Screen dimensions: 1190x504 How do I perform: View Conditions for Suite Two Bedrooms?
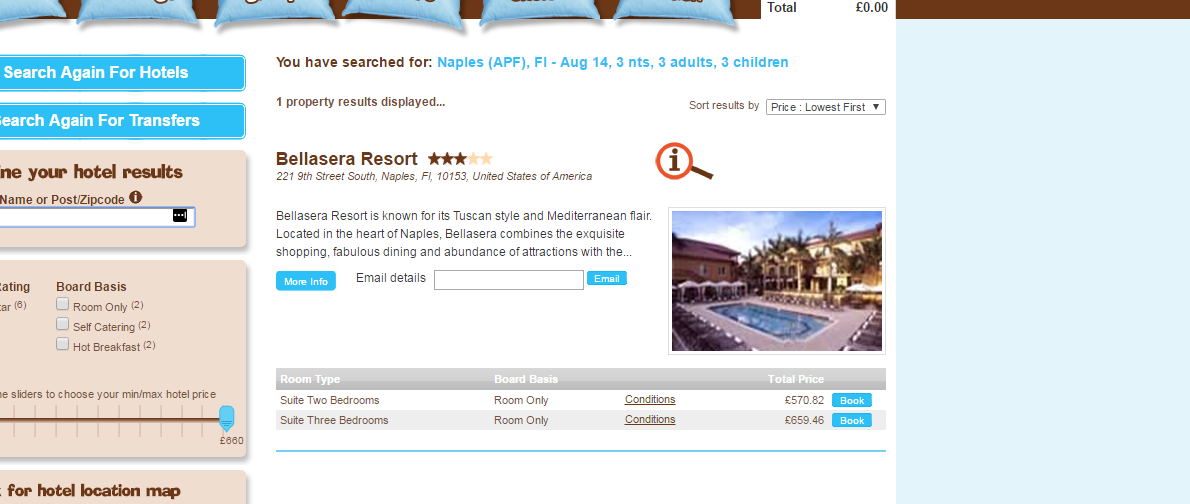point(650,399)
